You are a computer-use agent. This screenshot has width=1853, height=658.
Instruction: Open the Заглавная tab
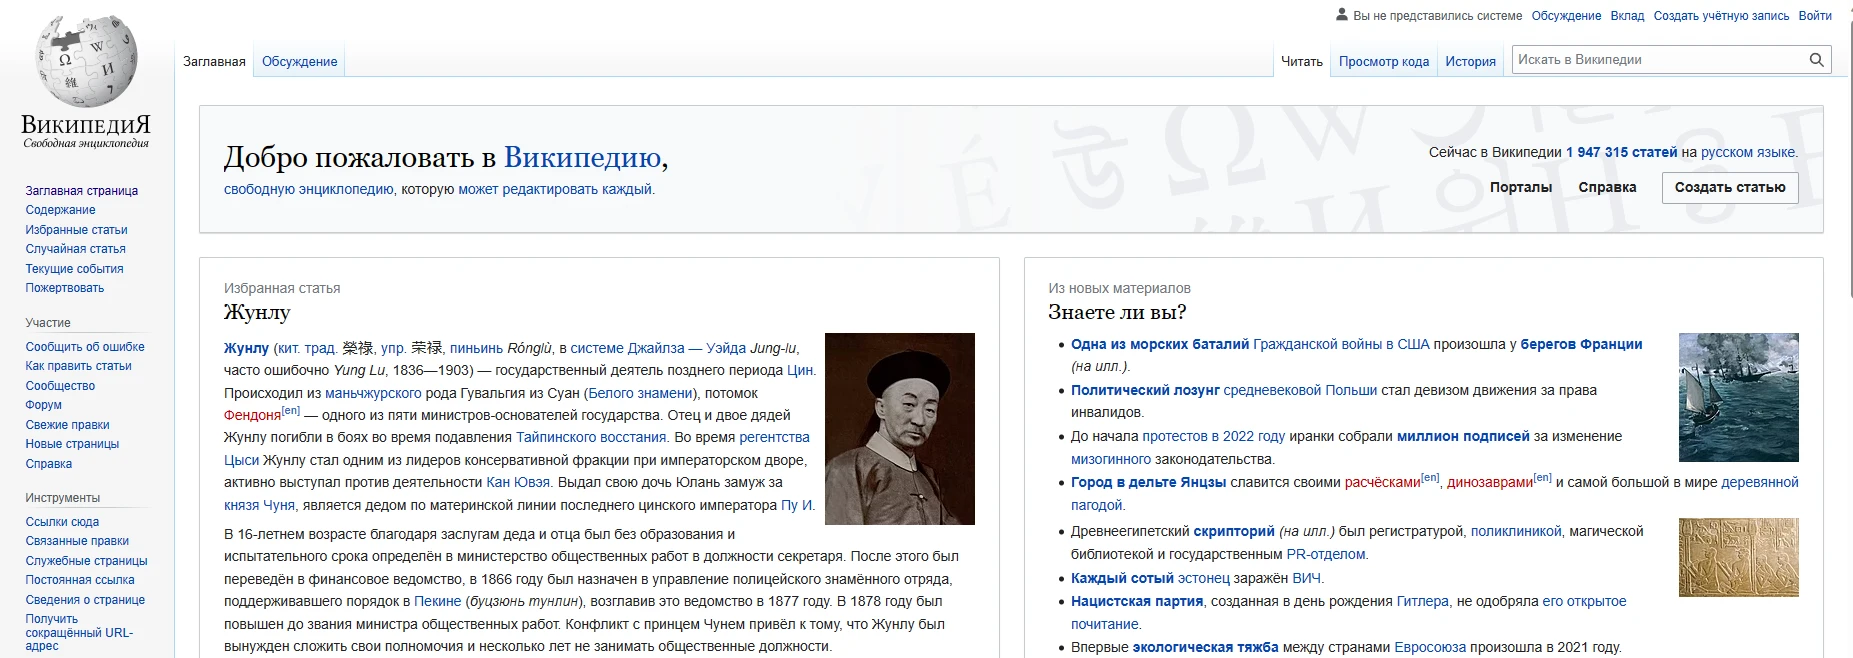click(x=214, y=61)
